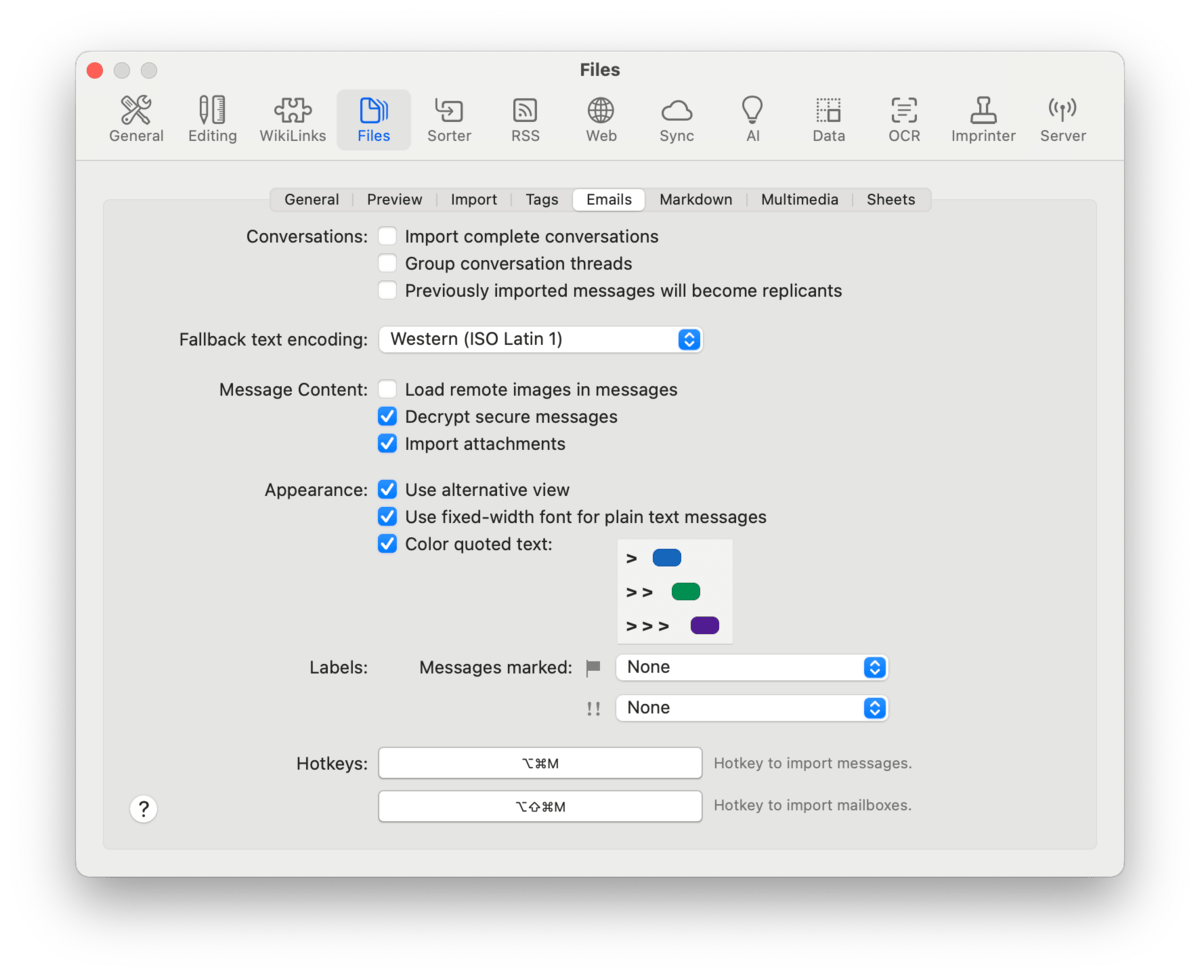Screen dimensions: 1200x977
Task: Open the Imprinter stamp settings
Action: [983, 120]
